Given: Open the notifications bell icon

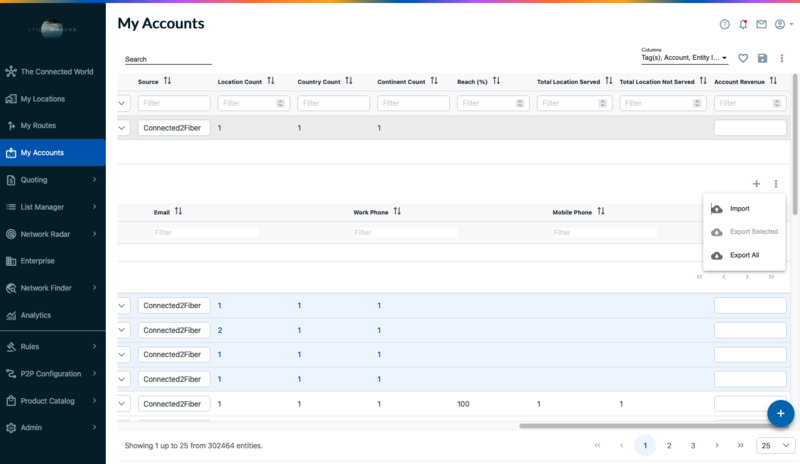Looking at the screenshot, I should click(x=743, y=24).
